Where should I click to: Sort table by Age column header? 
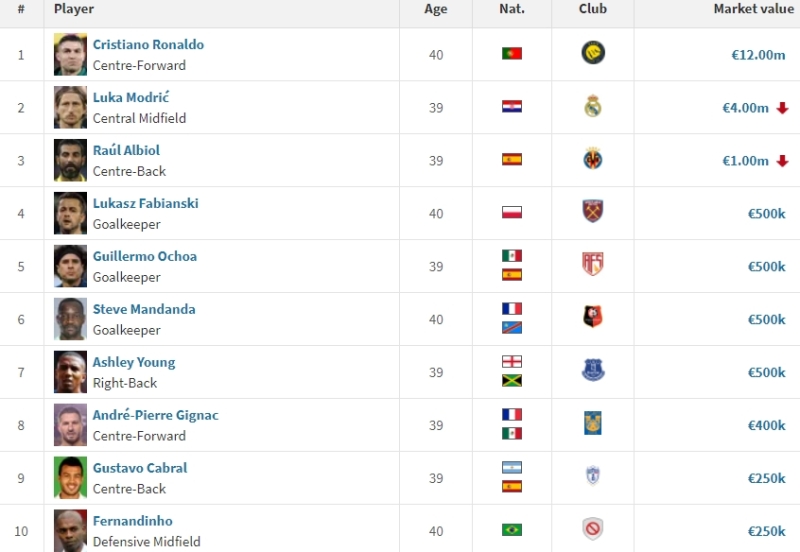point(436,9)
